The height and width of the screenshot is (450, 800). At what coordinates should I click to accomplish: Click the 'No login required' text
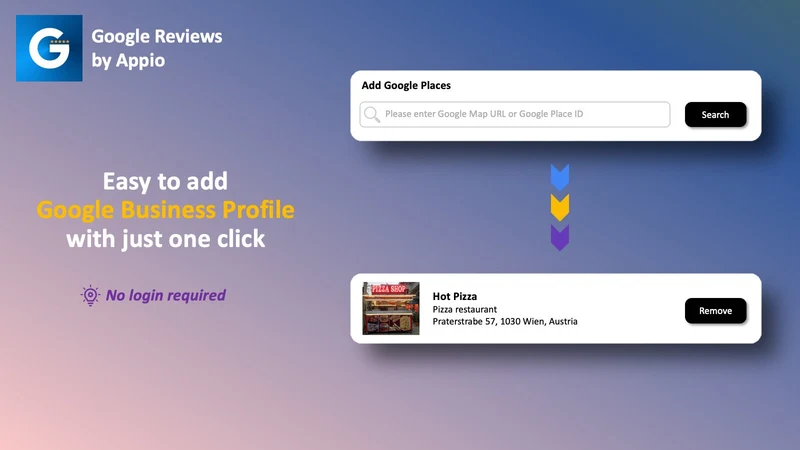pyautogui.click(x=166, y=295)
